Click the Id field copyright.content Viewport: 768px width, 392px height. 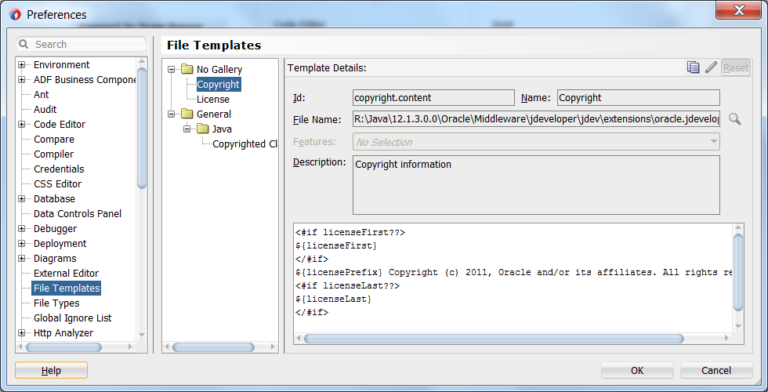pos(433,98)
